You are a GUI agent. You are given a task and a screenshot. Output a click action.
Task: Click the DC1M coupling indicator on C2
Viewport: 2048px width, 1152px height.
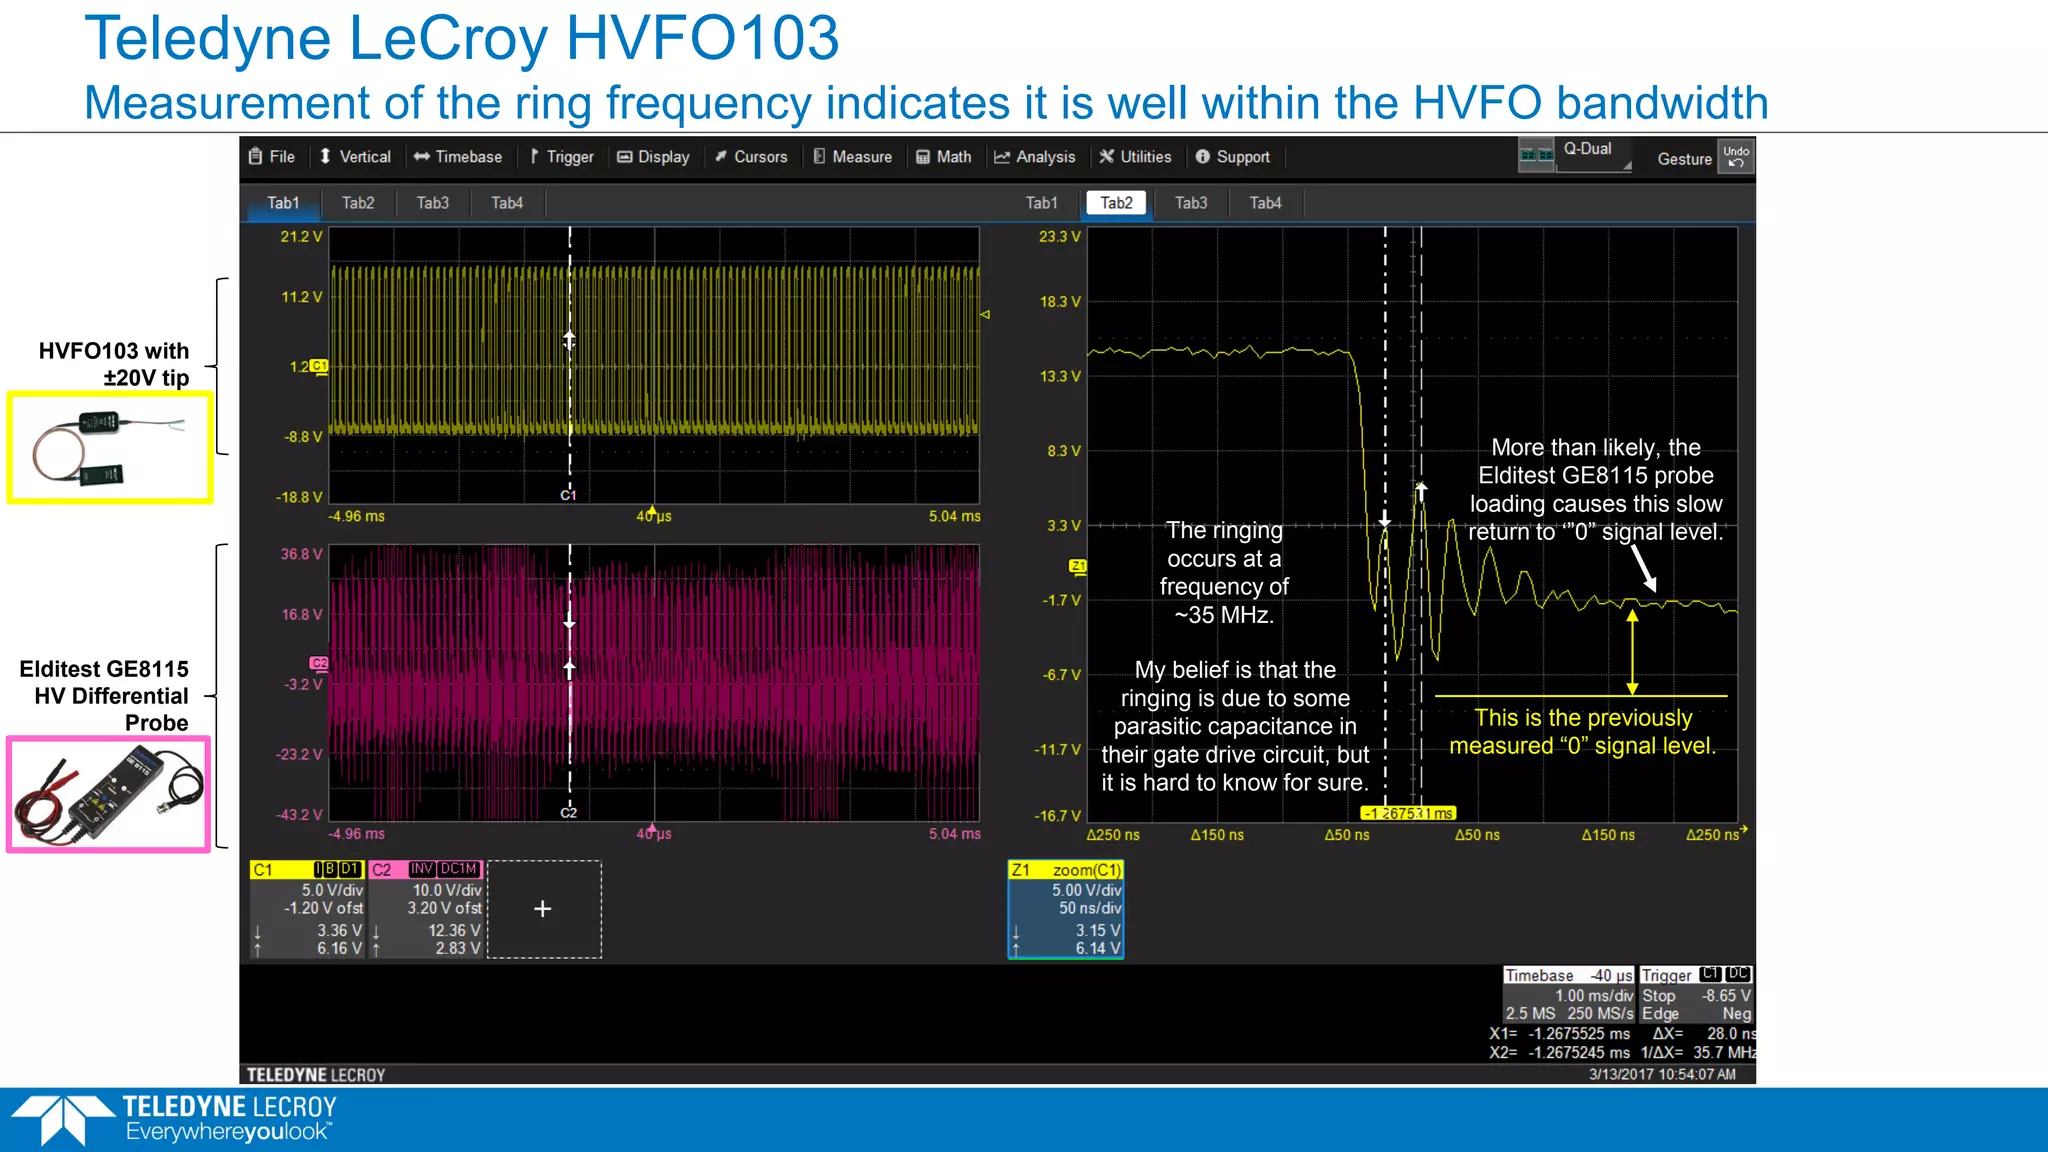[x=459, y=869]
